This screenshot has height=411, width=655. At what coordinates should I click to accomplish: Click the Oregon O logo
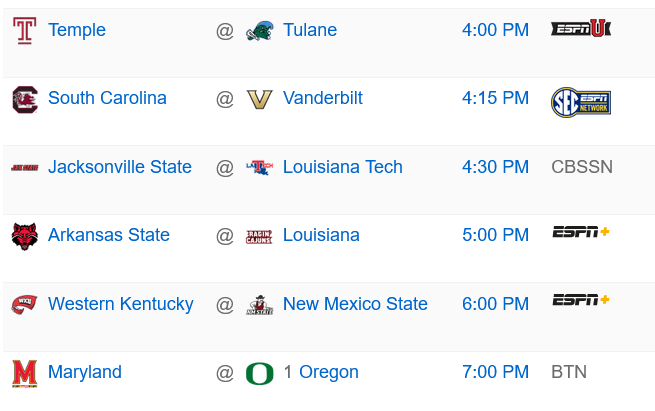(x=260, y=373)
